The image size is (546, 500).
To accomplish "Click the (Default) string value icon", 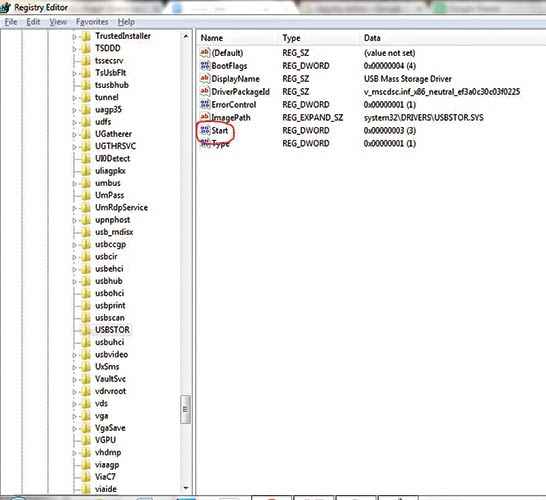I will (205, 53).
